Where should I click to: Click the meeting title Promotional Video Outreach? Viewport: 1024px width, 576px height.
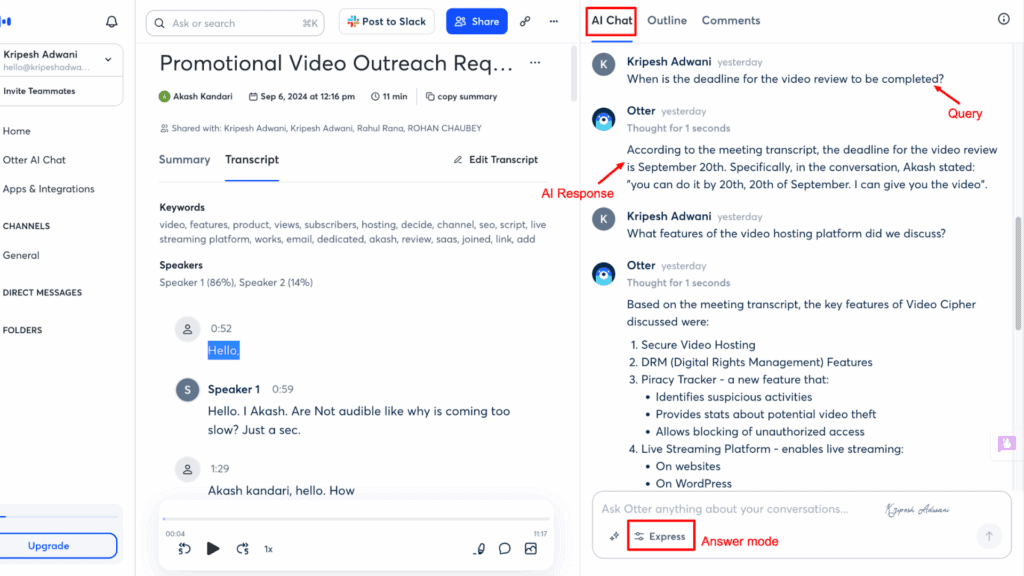click(336, 63)
